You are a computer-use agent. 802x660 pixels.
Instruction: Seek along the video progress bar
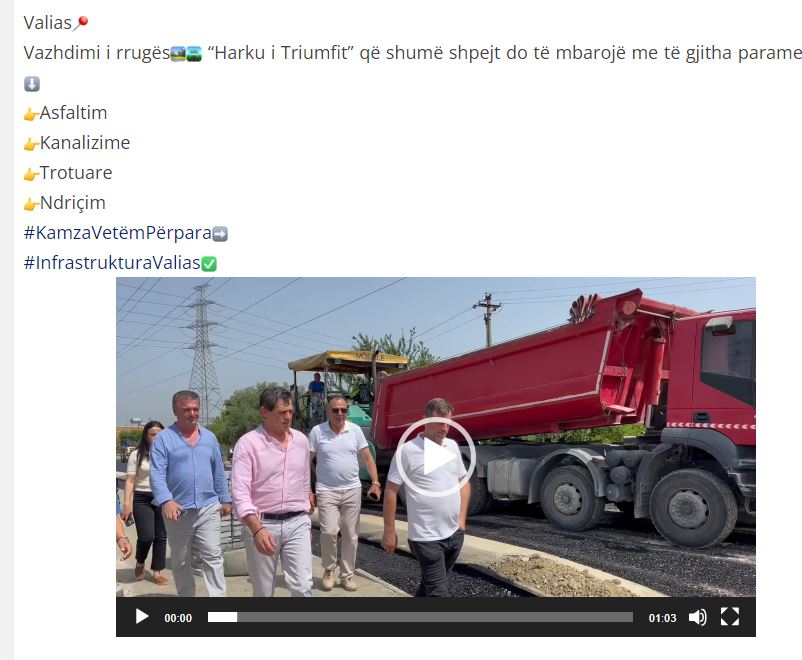(x=420, y=618)
